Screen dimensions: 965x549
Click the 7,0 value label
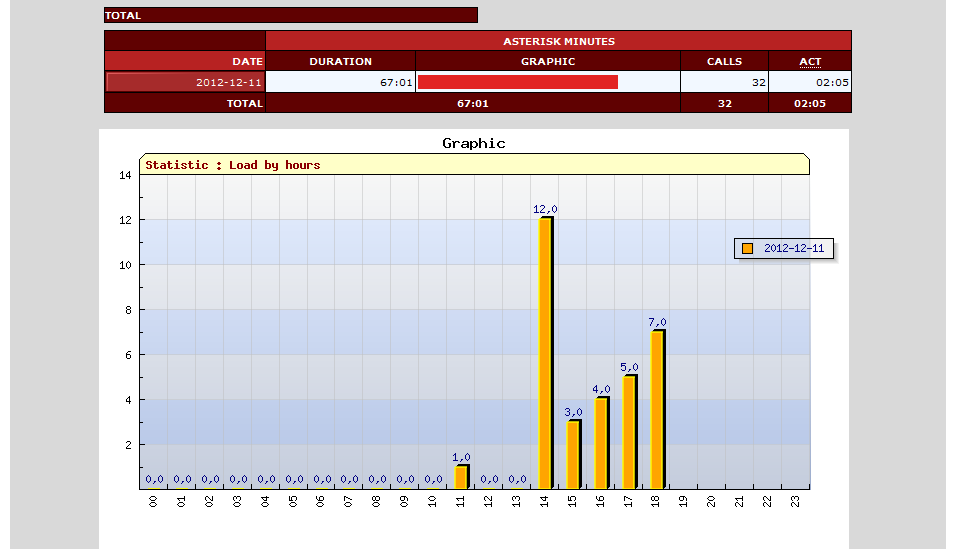pos(657,322)
